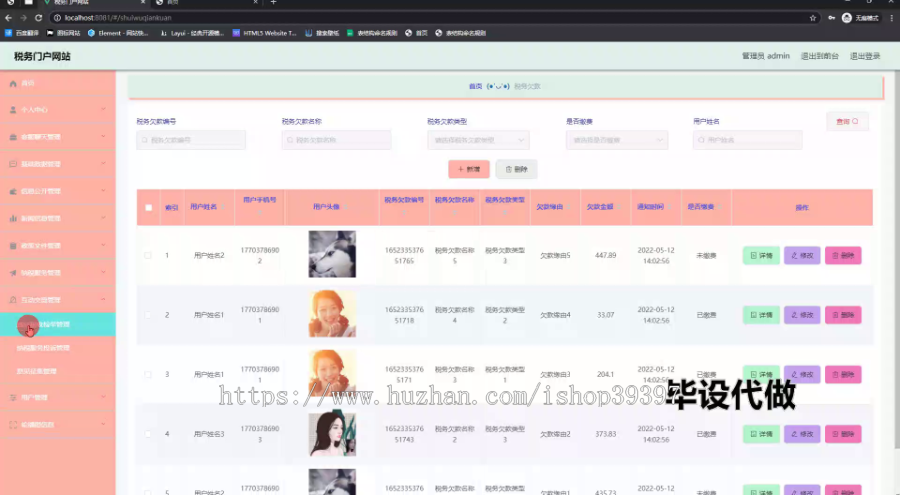Select the highlighted teal sidebar submenu item
The width and height of the screenshot is (900, 495).
tap(57, 324)
